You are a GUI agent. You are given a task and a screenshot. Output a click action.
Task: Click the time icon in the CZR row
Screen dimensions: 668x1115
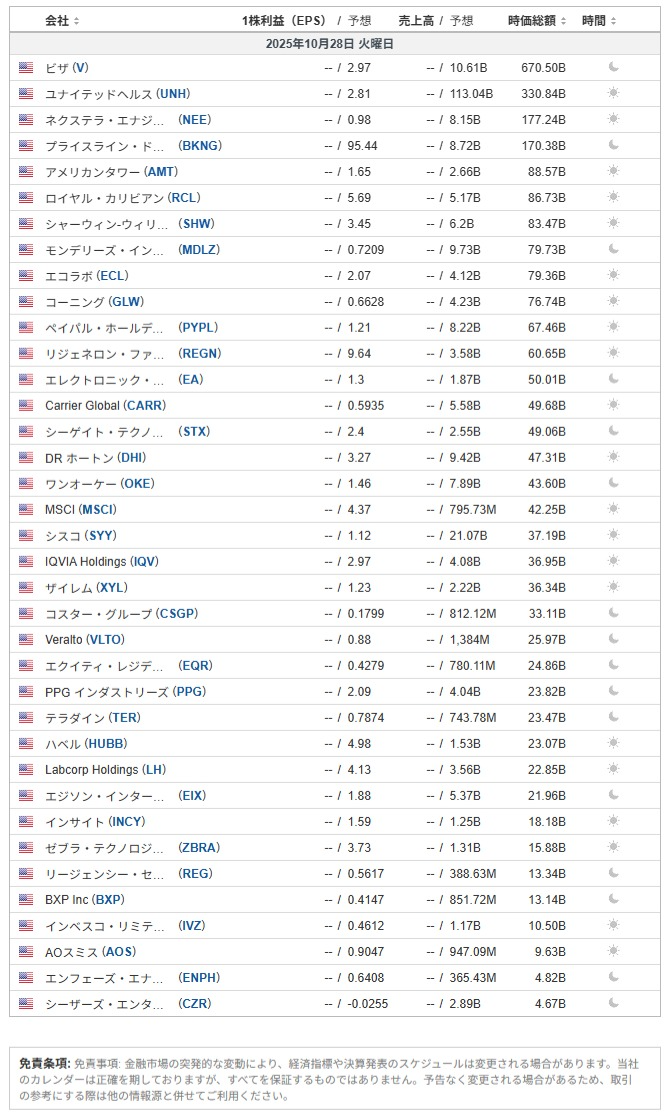[x=614, y=1004]
